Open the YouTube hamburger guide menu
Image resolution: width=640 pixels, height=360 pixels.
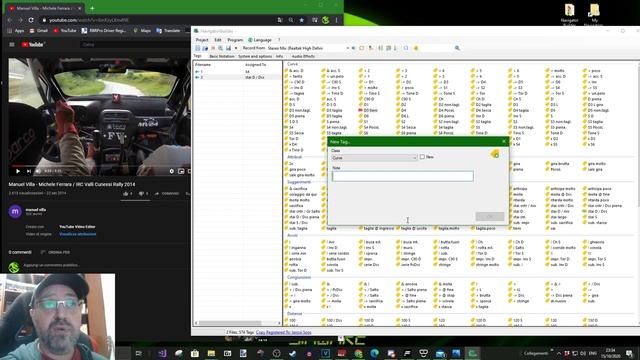point(12,44)
